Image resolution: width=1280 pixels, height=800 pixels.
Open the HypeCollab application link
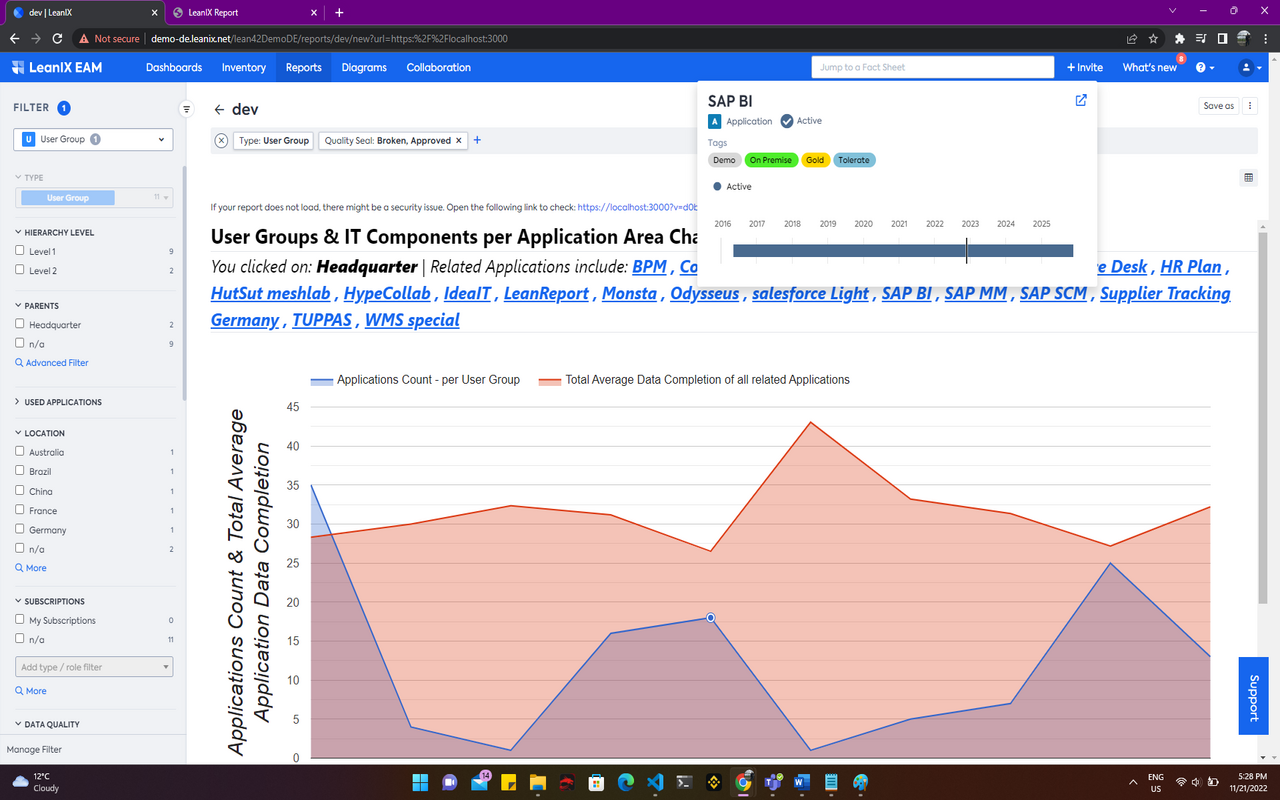coord(387,293)
